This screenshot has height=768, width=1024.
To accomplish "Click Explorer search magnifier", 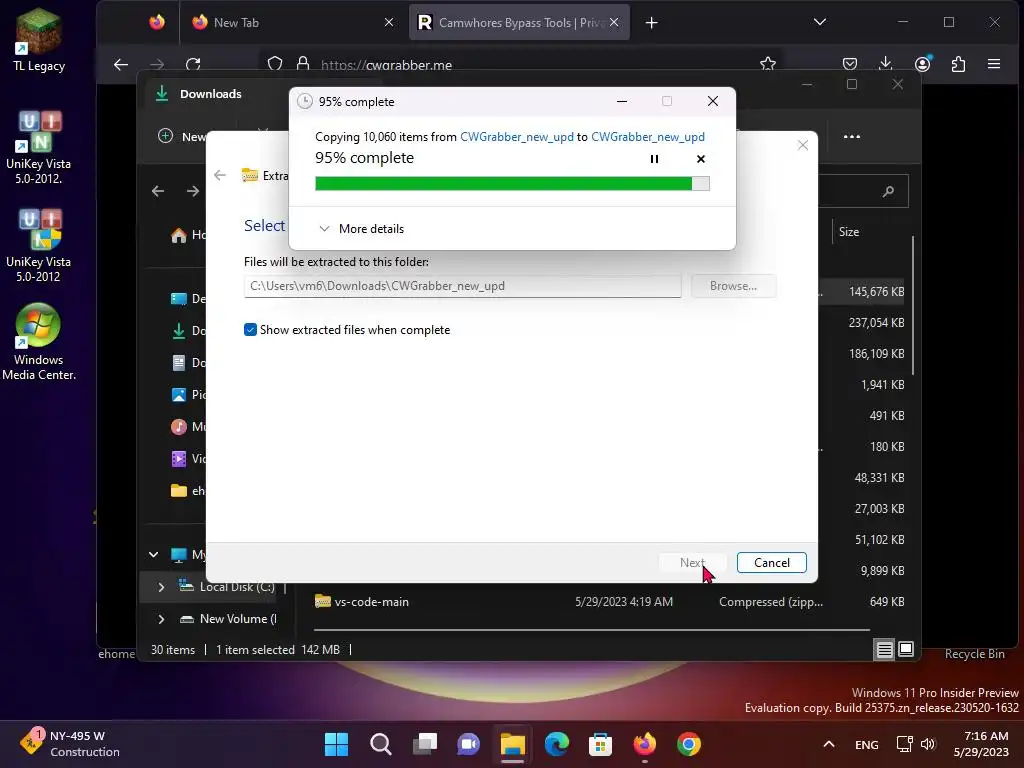I will pos(888,191).
